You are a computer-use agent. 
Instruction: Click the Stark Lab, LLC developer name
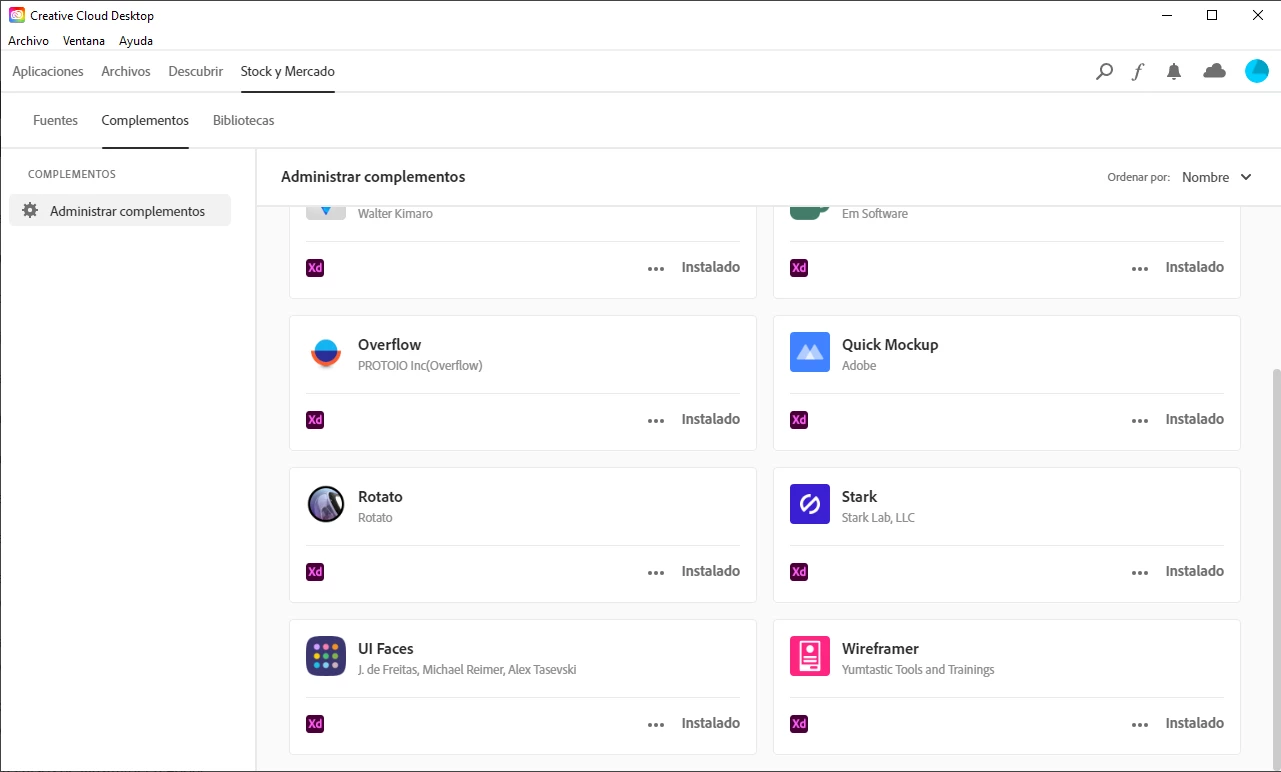pyautogui.click(x=878, y=518)
